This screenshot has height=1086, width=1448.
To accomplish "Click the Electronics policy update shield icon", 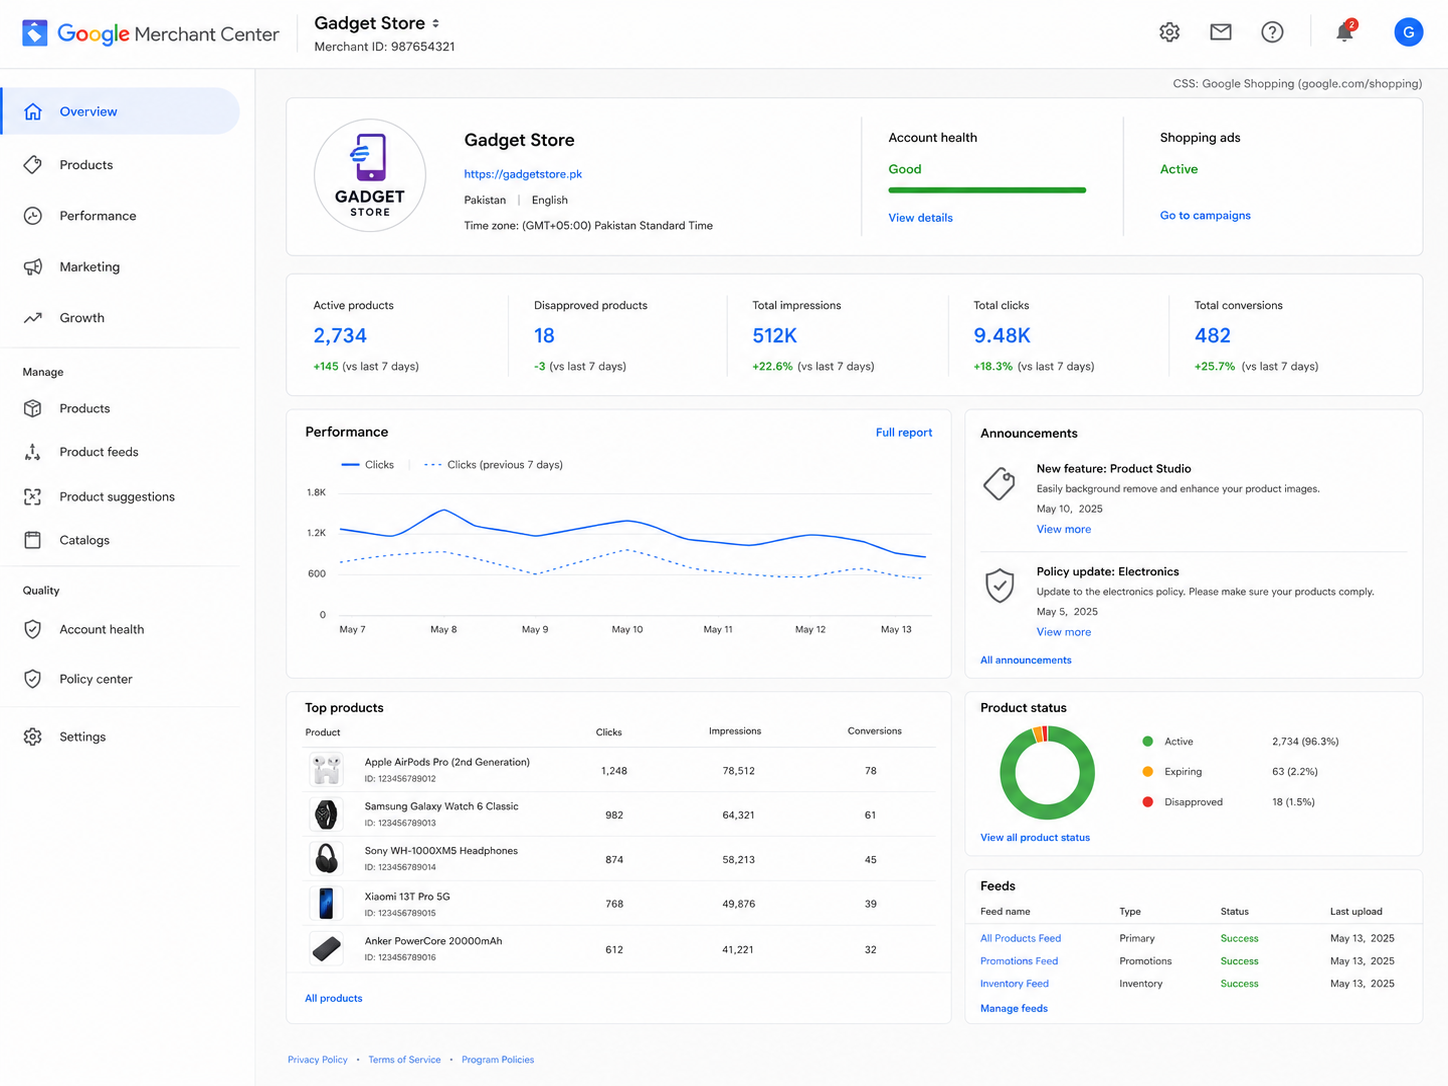I will coord(999,586).
